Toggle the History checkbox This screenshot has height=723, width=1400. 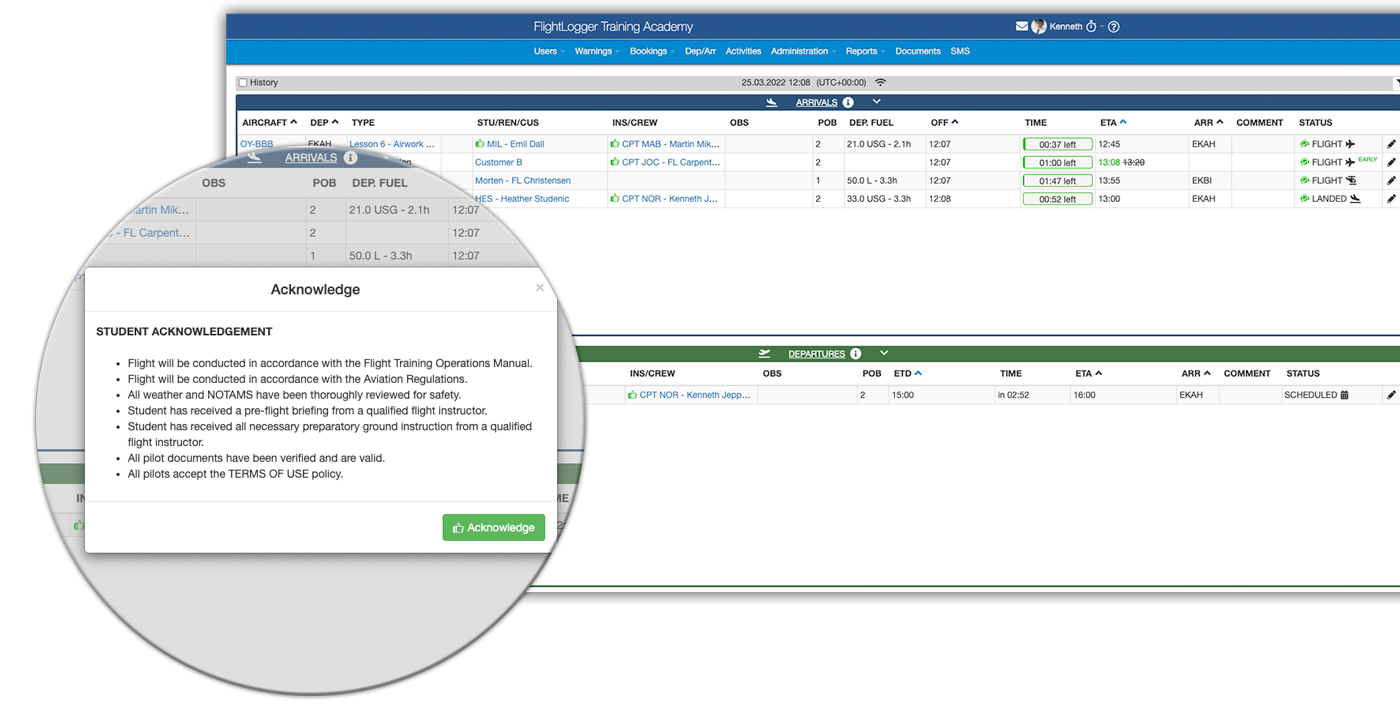[243, 83]
